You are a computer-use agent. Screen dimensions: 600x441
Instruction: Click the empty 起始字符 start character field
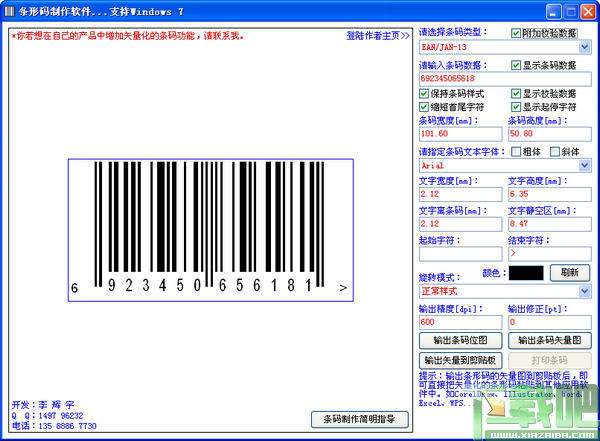coord(461,254)
